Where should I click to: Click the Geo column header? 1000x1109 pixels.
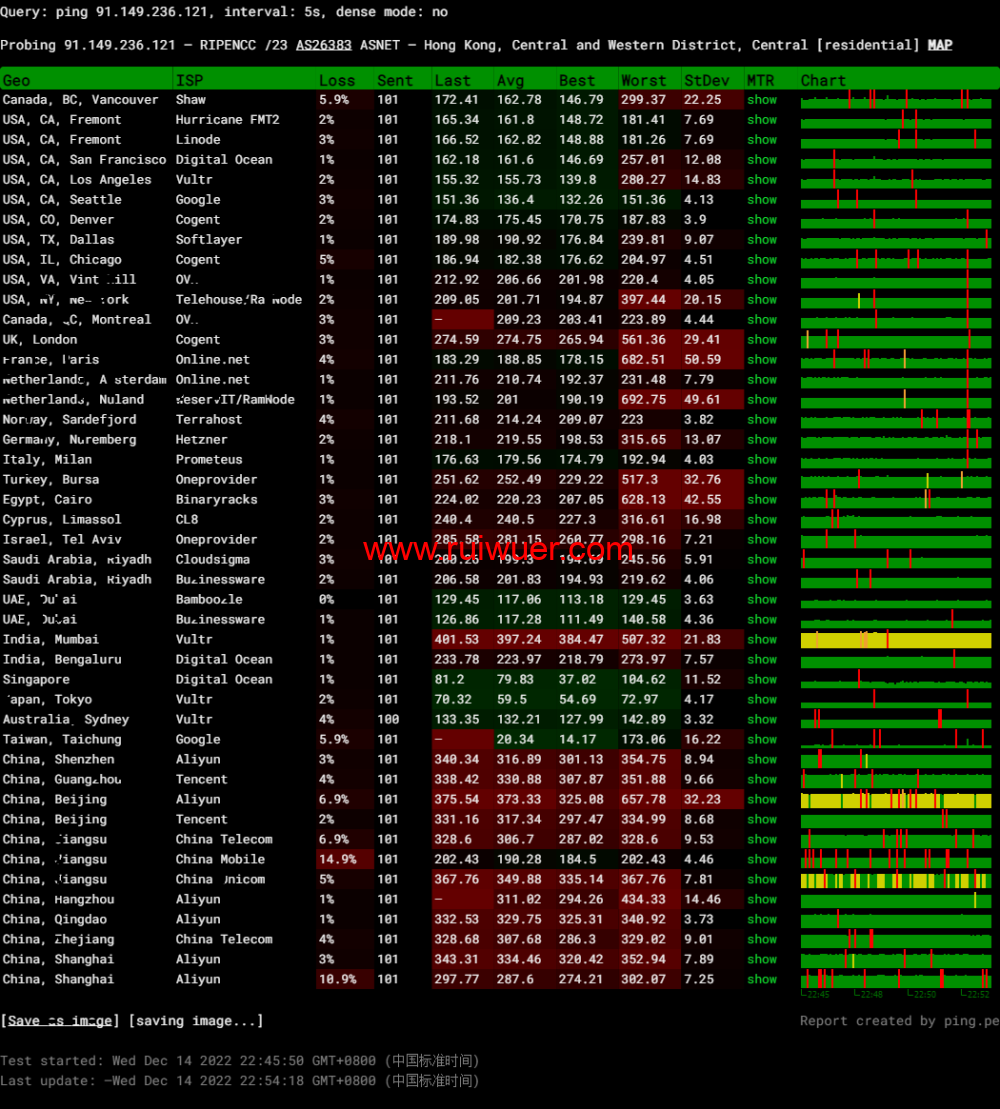pyautogui.click(x=17, y=80)
